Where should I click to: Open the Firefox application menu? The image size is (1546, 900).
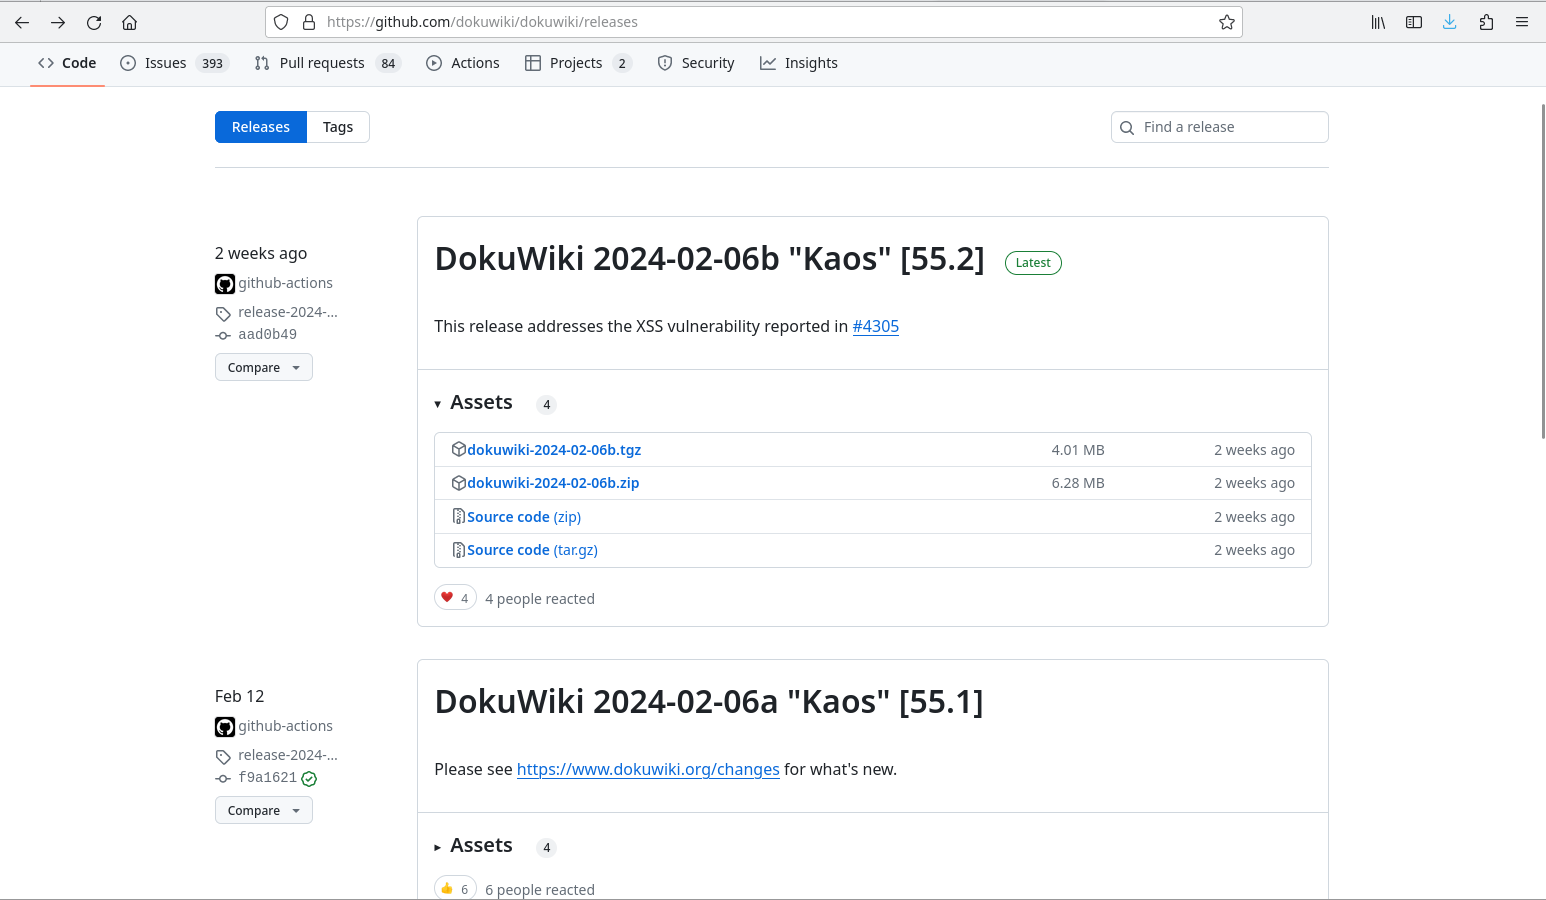1521,22
